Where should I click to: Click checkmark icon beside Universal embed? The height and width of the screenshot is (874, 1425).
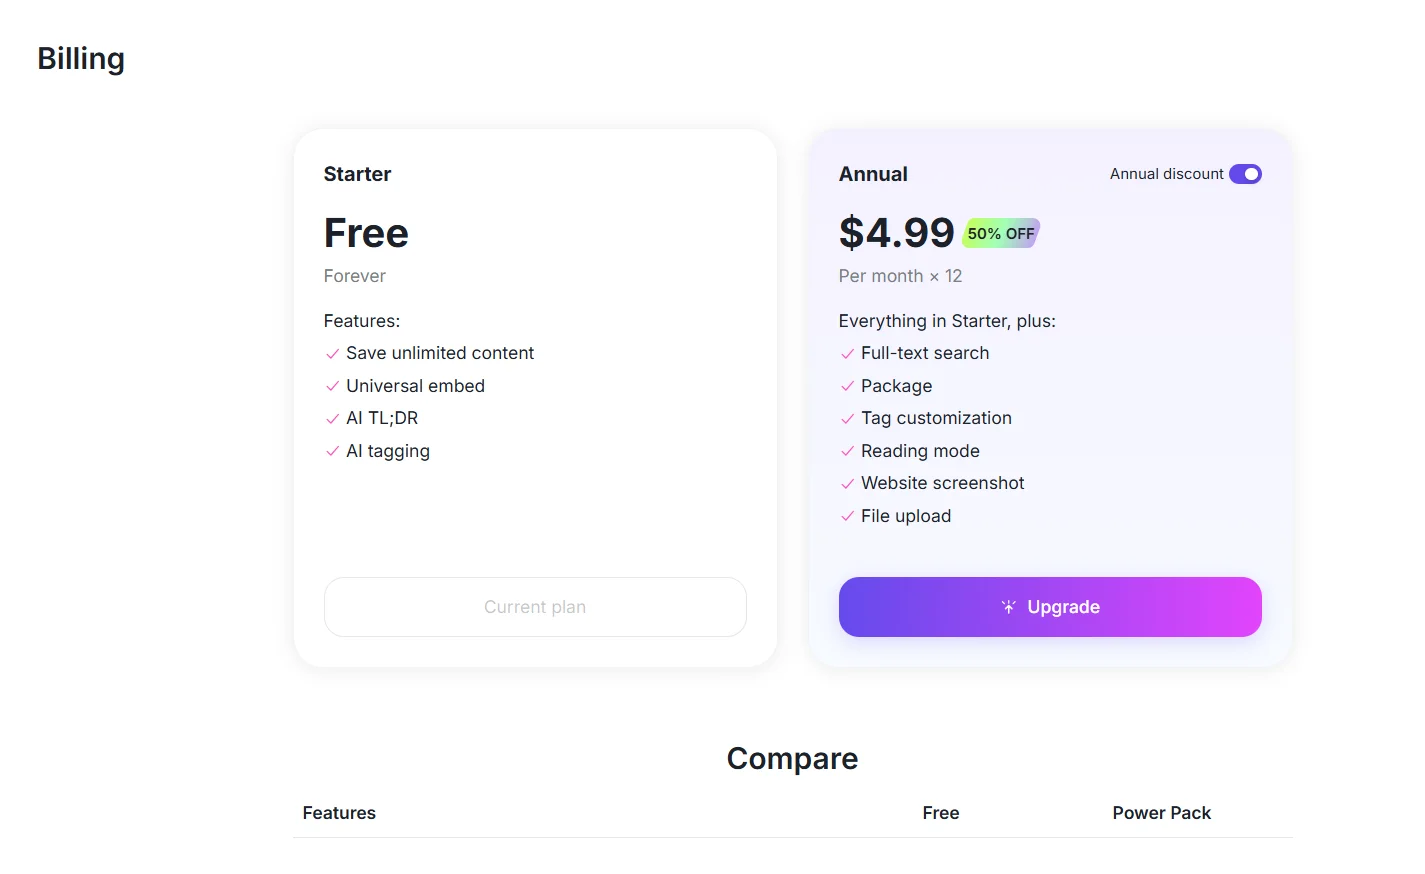point(332,386)
